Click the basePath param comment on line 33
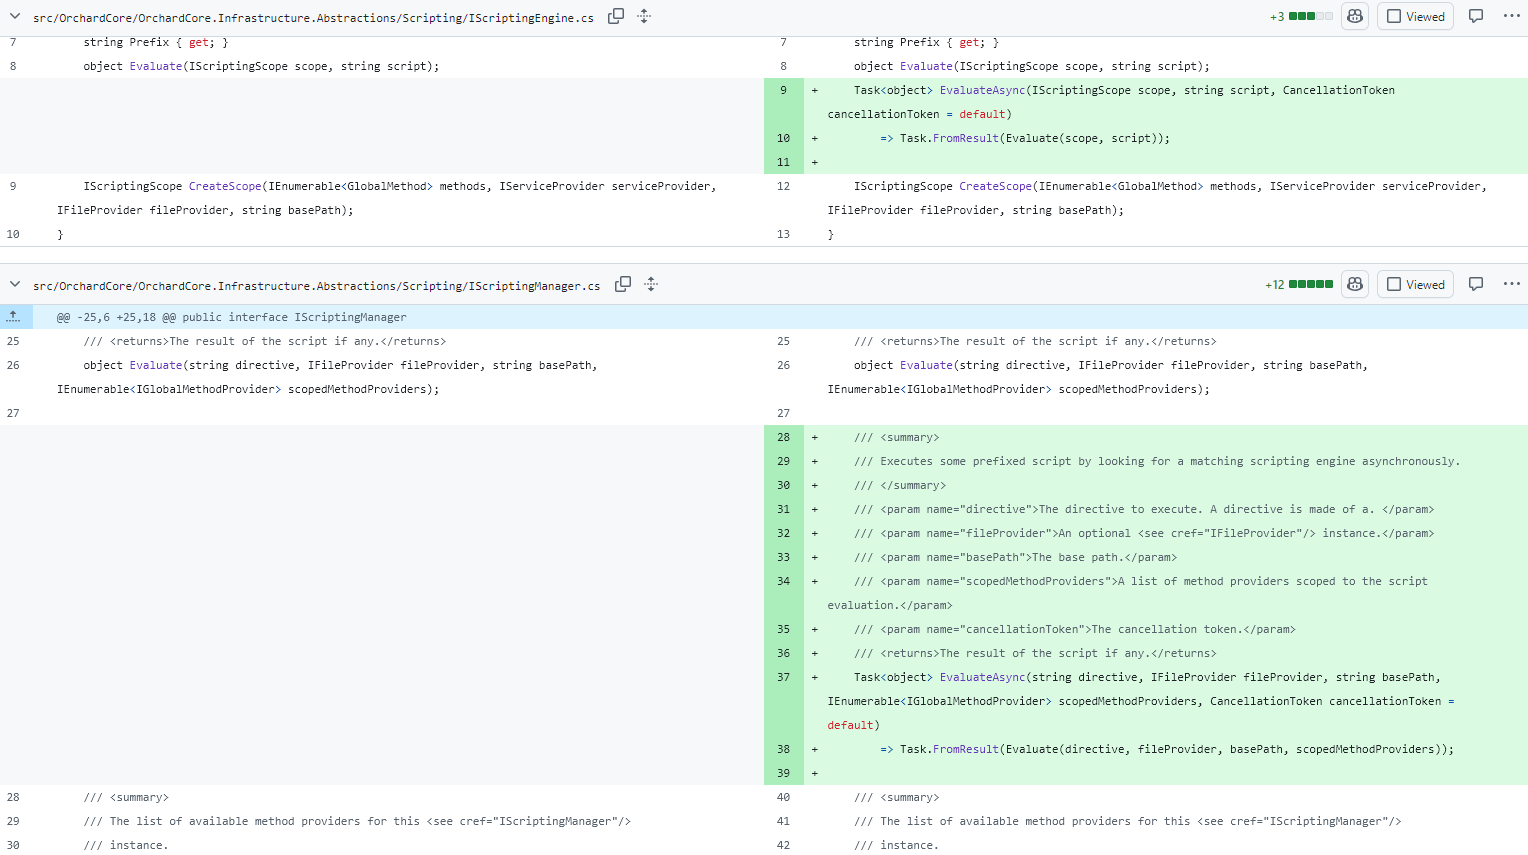 1015,557
